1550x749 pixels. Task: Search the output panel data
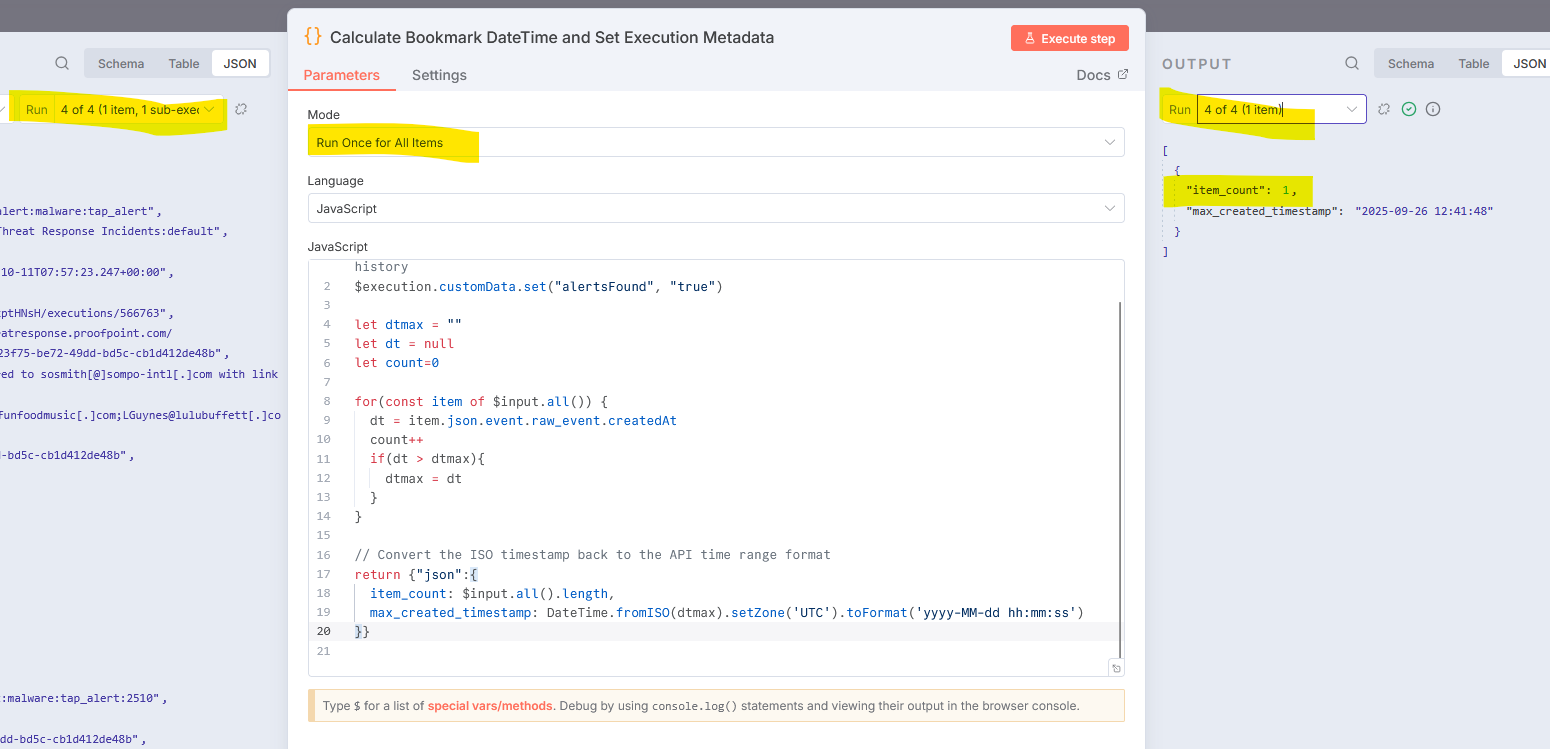tap(1352, 63)
